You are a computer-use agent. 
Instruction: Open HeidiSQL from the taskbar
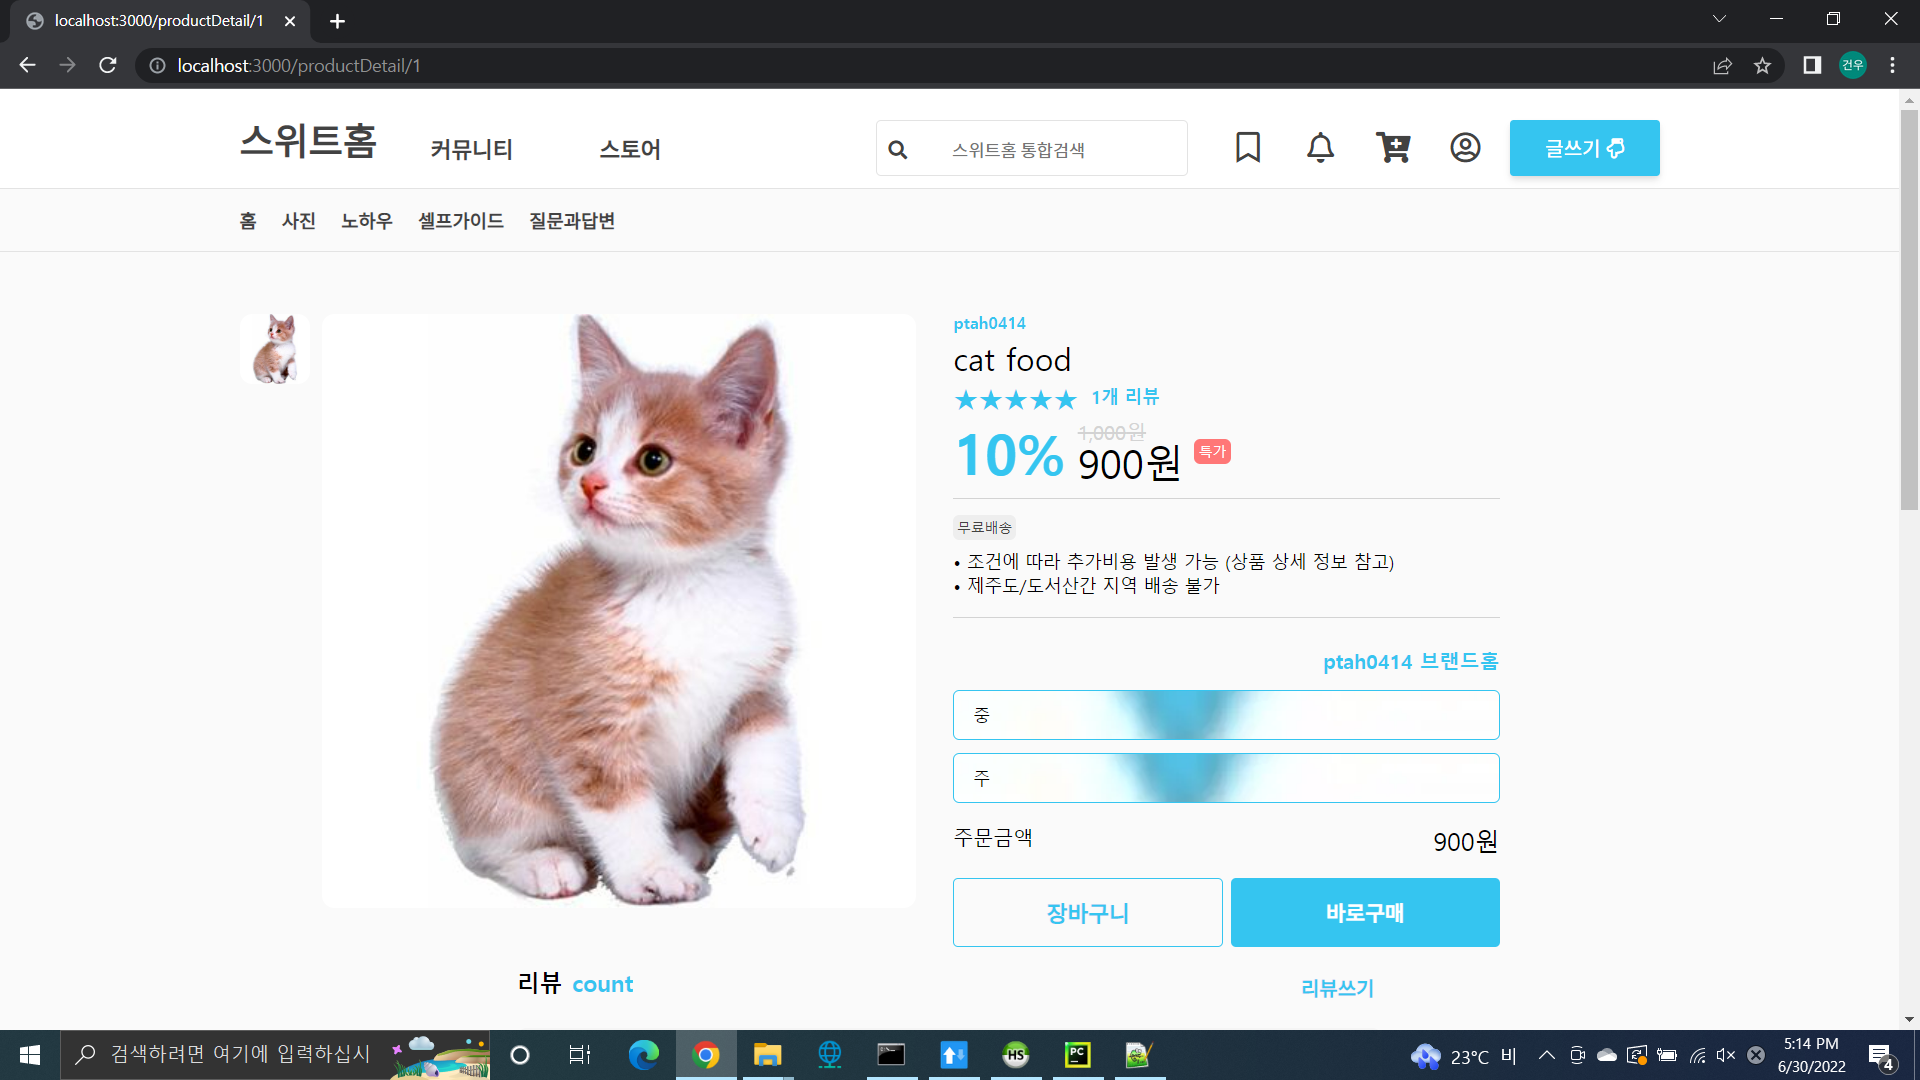click(x=1015, y=1055)
